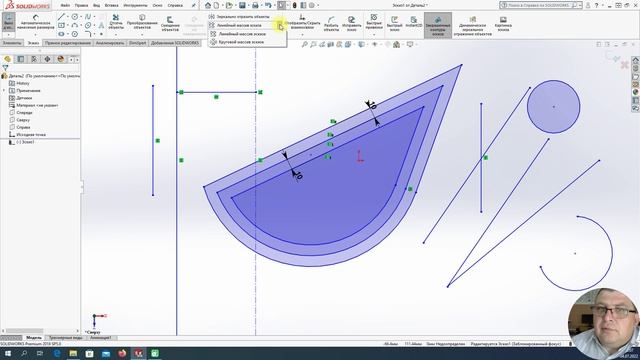
Task: Click the Rapid Sketch tool
Action: tap(395, 24)
